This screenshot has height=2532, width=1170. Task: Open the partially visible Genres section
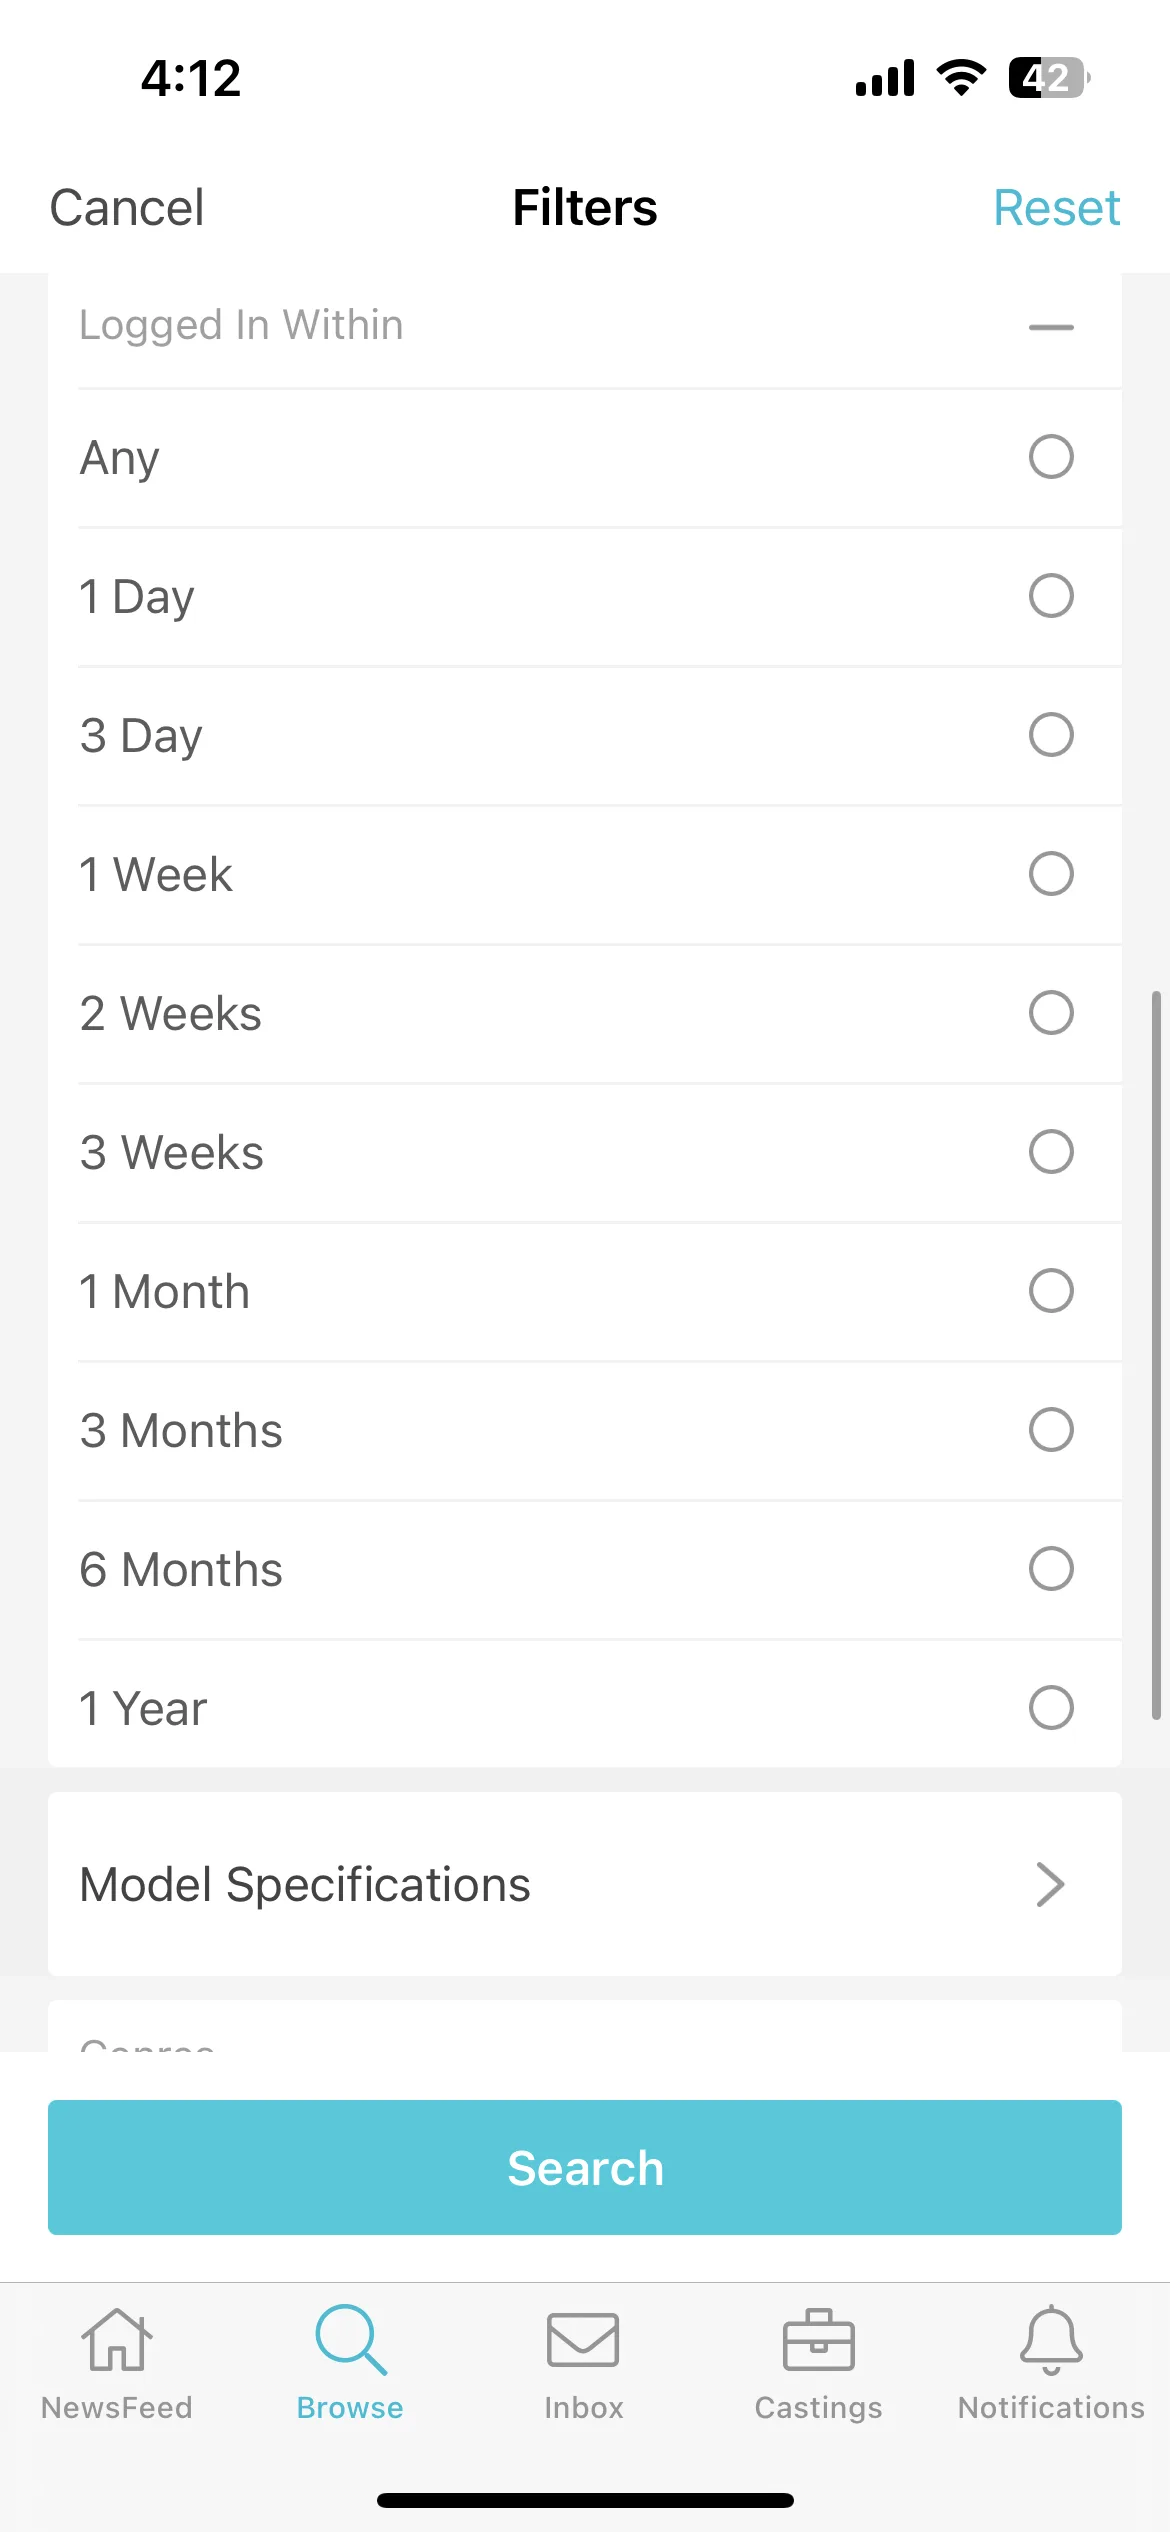coord(585,2026)
